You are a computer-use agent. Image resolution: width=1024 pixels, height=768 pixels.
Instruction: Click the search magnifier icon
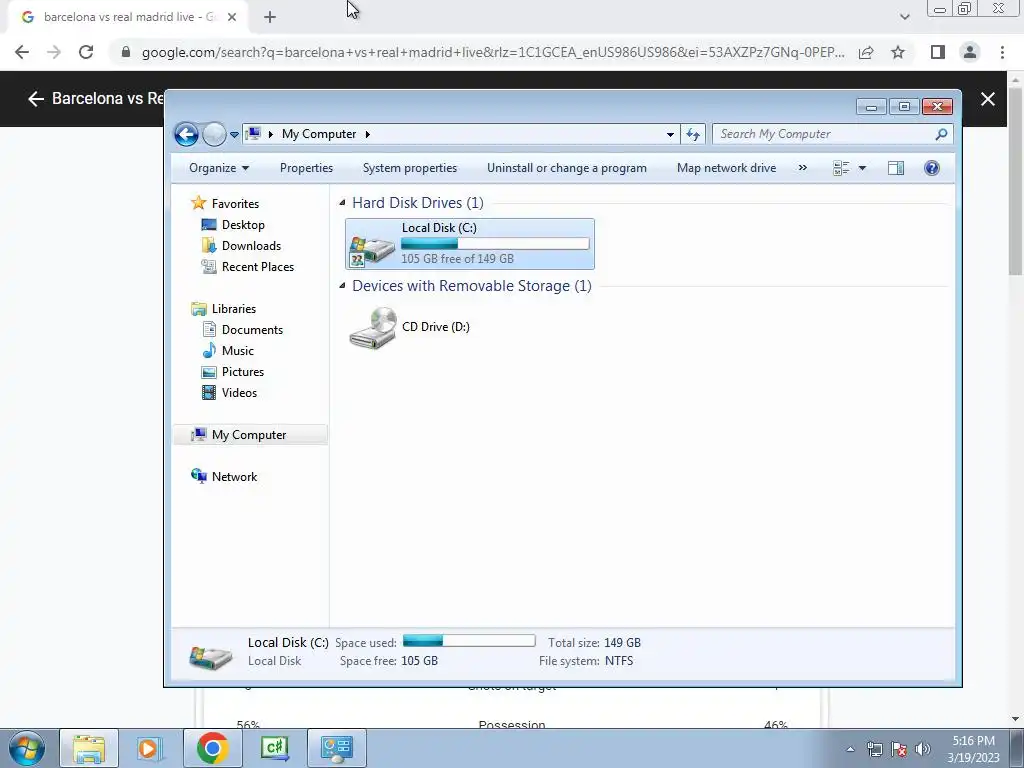[941, 134]
